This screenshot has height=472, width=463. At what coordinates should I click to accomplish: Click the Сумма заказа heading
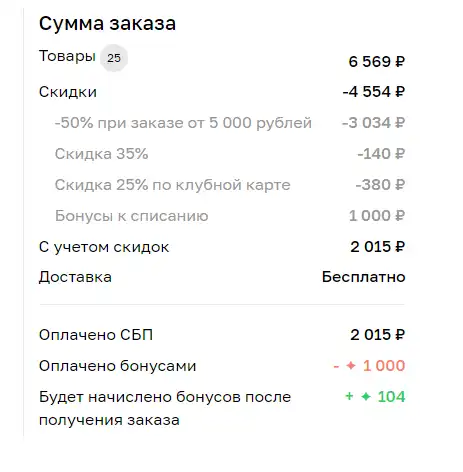(107, 24)
